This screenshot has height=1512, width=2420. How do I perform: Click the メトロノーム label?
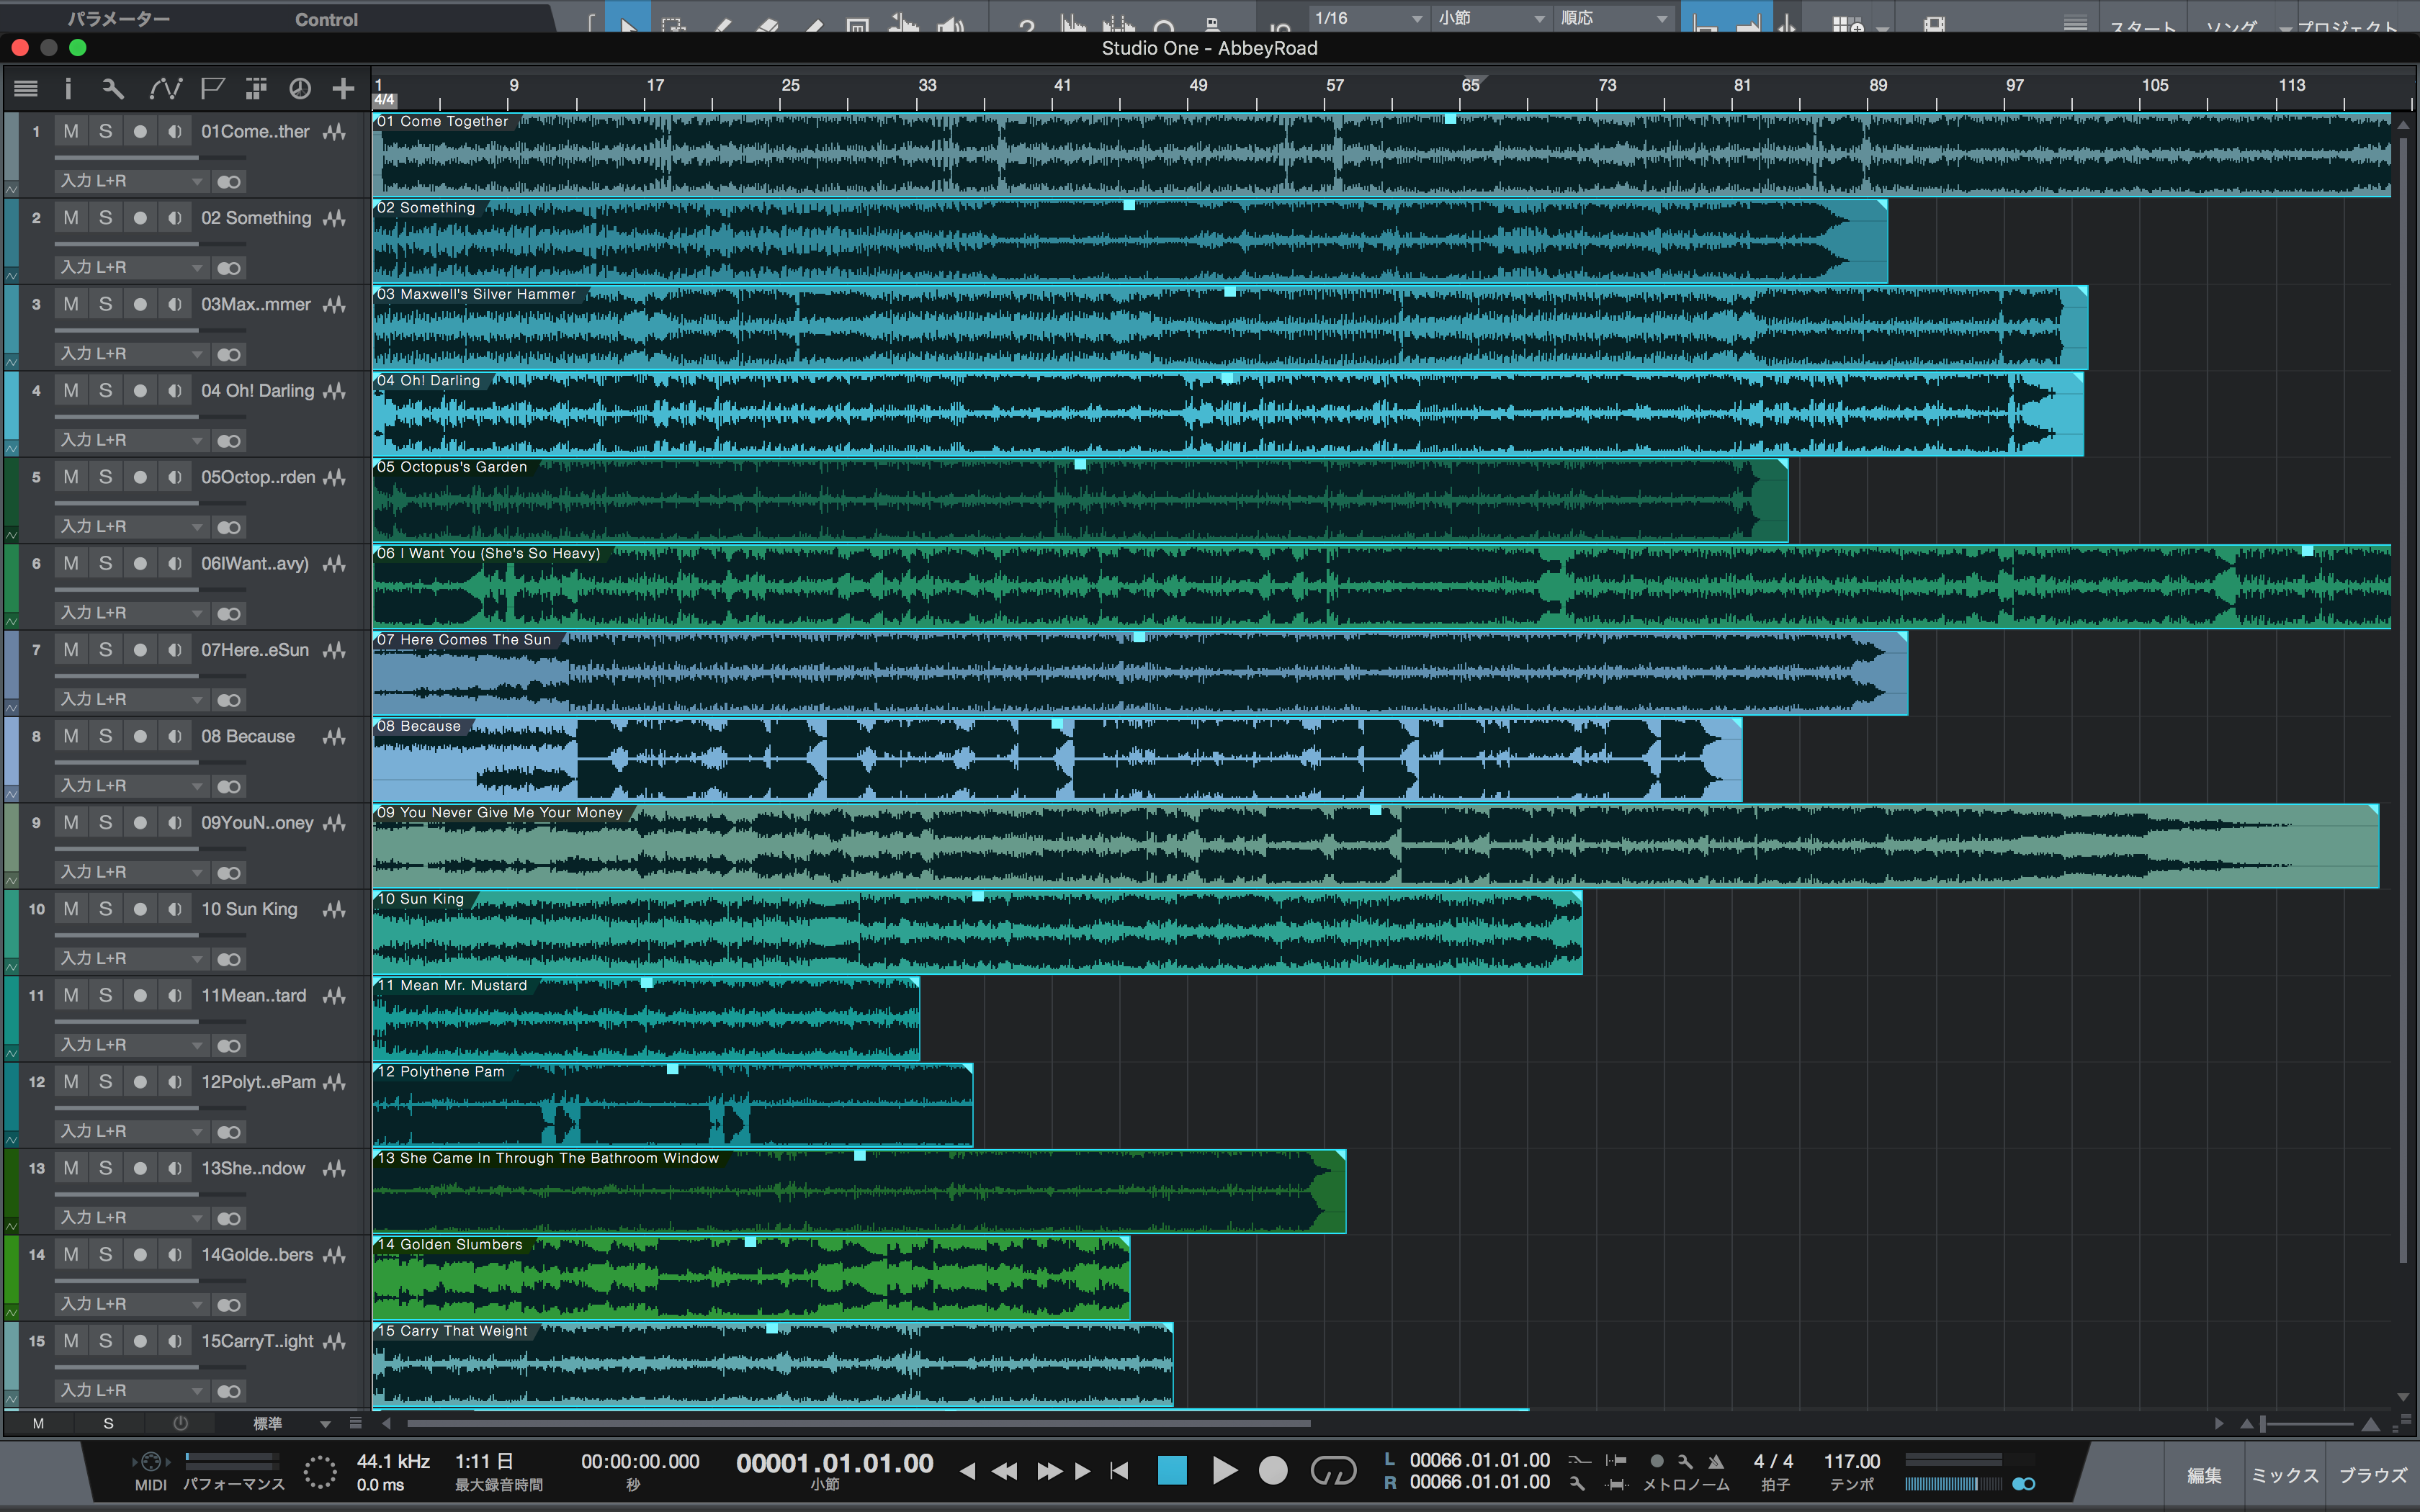(1687, 1485)
